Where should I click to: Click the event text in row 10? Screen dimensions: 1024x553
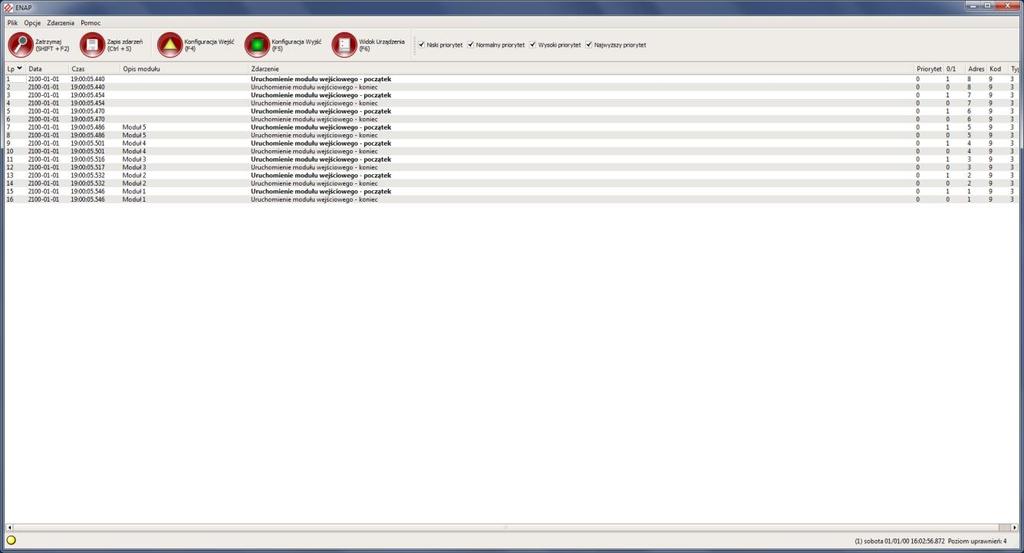pyautogui.click(x=314, y=151)
